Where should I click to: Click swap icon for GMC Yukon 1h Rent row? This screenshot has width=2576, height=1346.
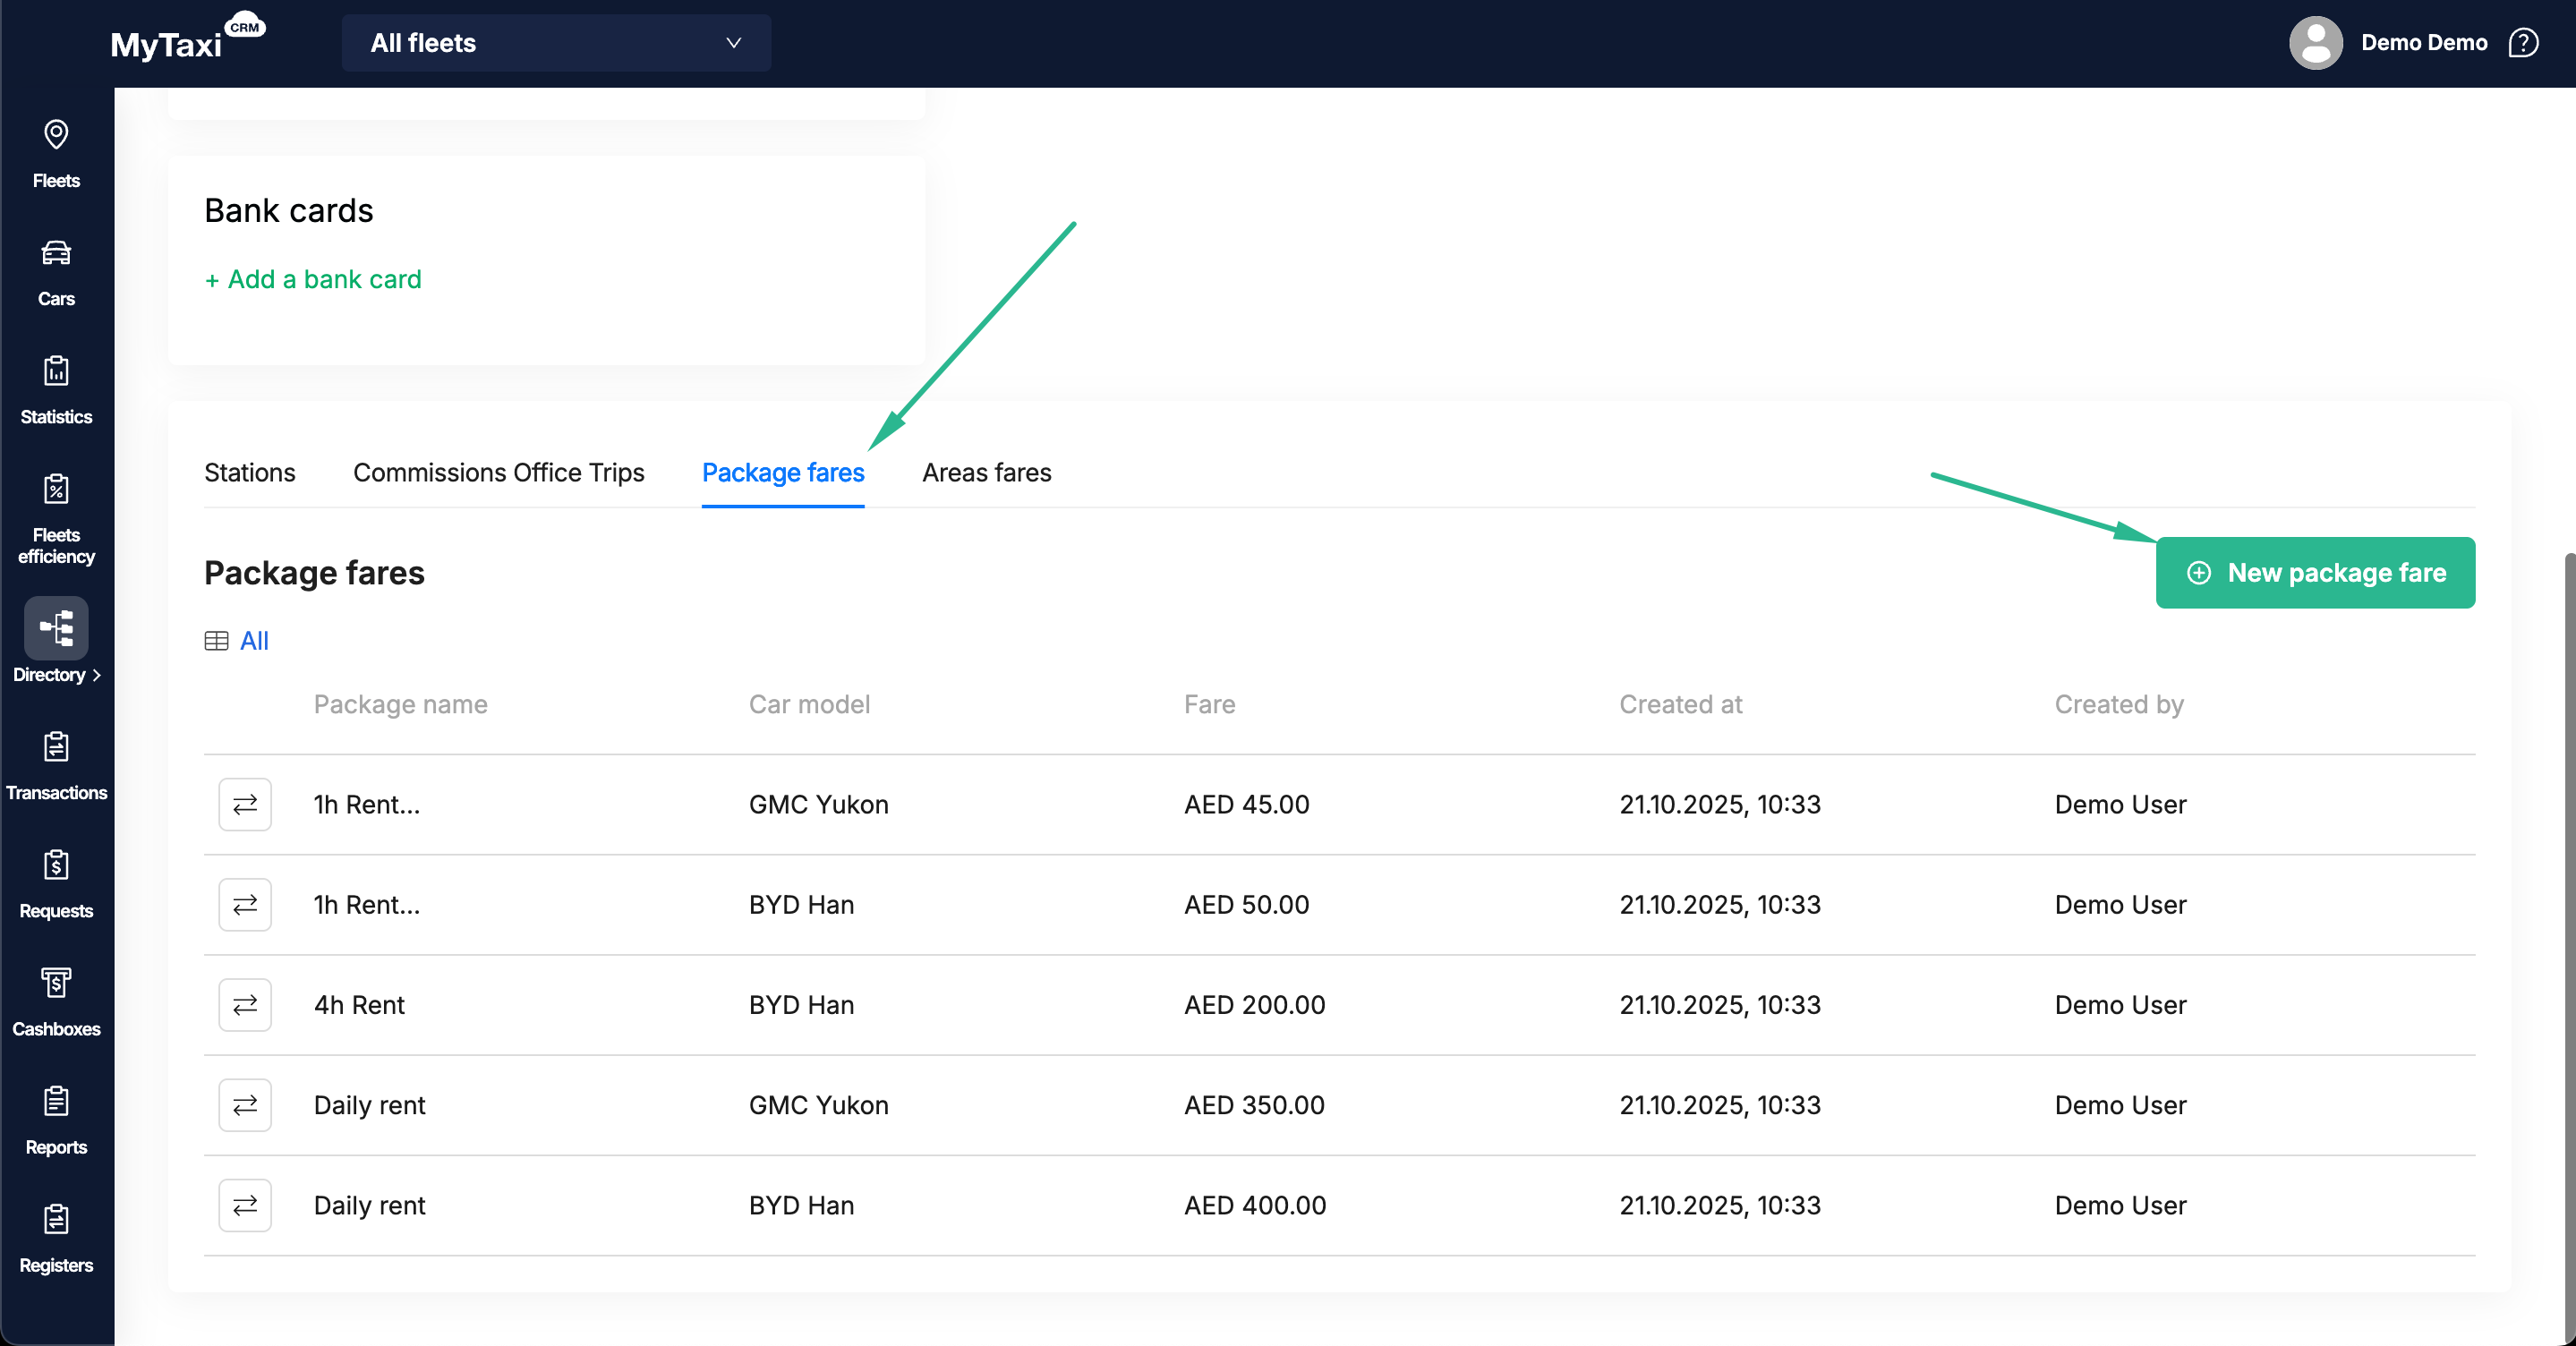tap(245, 804)
